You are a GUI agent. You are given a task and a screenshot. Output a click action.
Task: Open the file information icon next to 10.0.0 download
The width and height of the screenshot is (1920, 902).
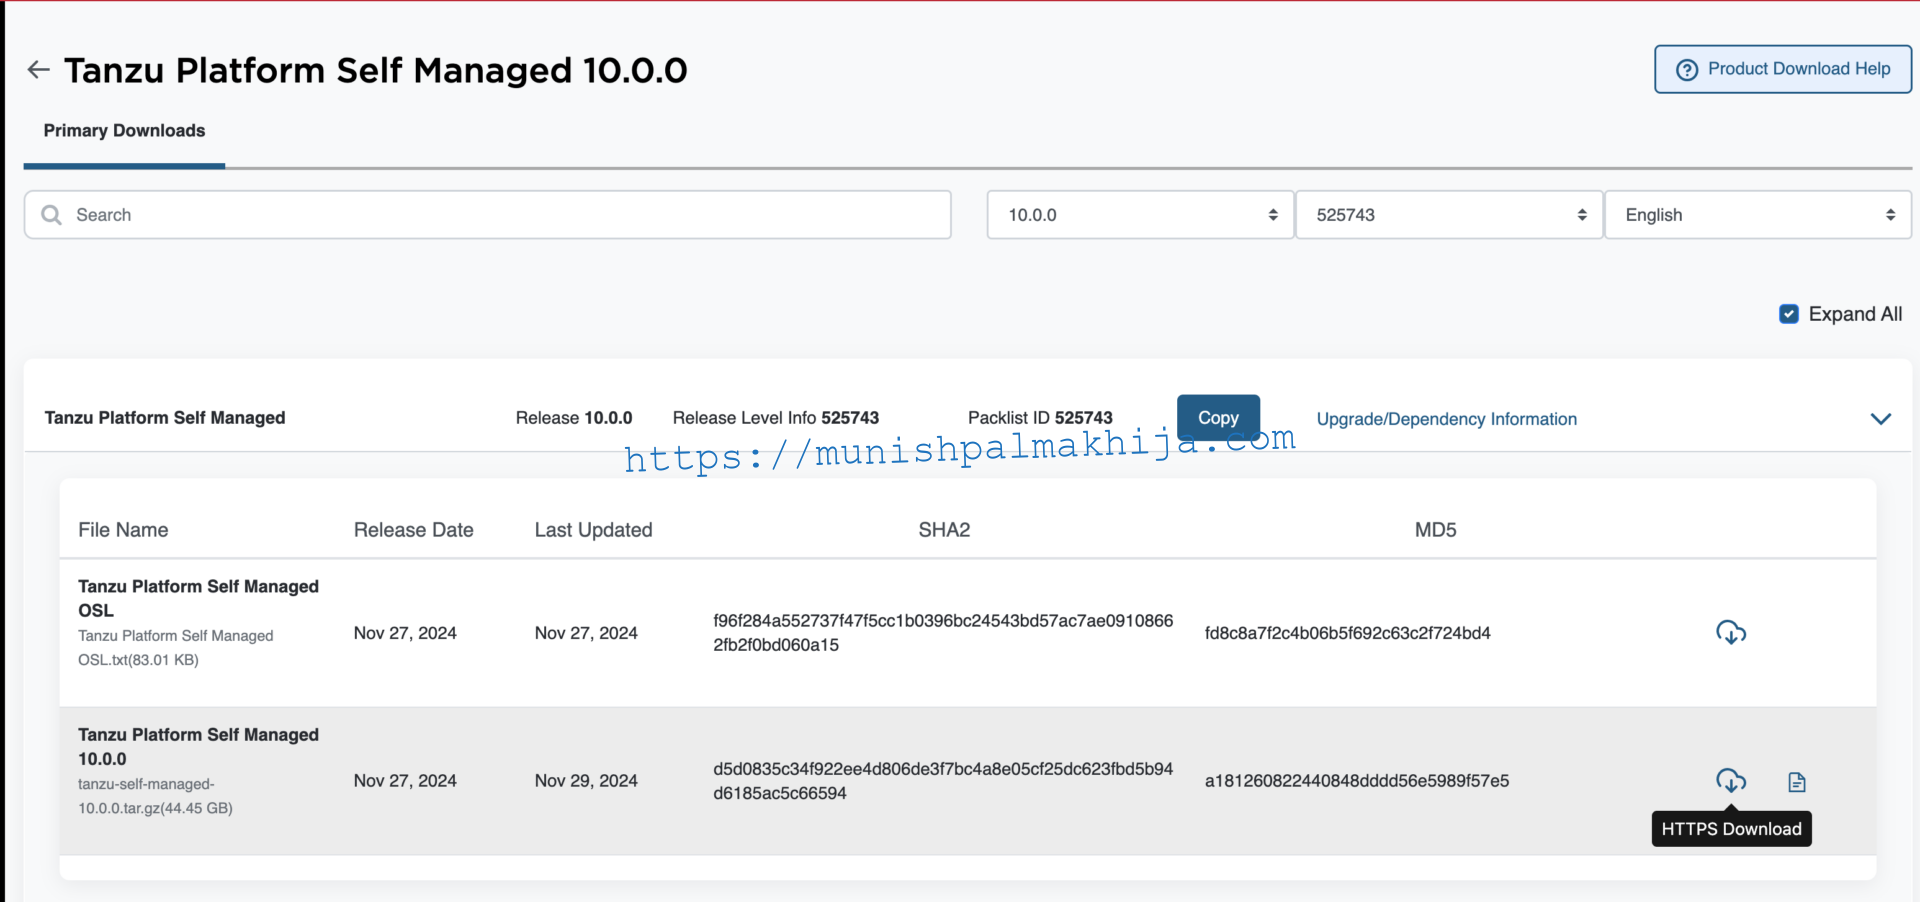tap(1797, 781)
